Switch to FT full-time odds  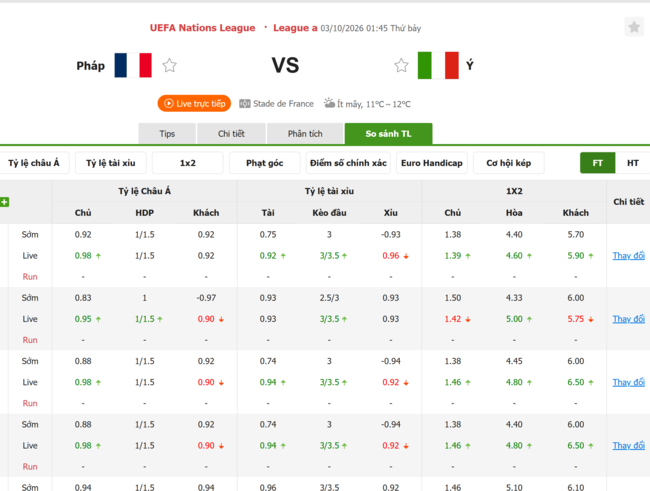click(597, 163)
